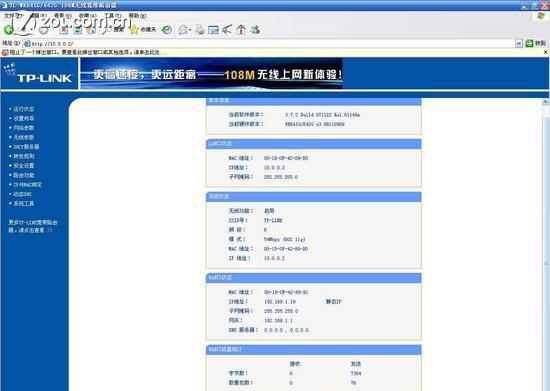Click the magnifier Search toolbar button
The image size is (550, 391).
pyautogui.click(x=113, y=30)
